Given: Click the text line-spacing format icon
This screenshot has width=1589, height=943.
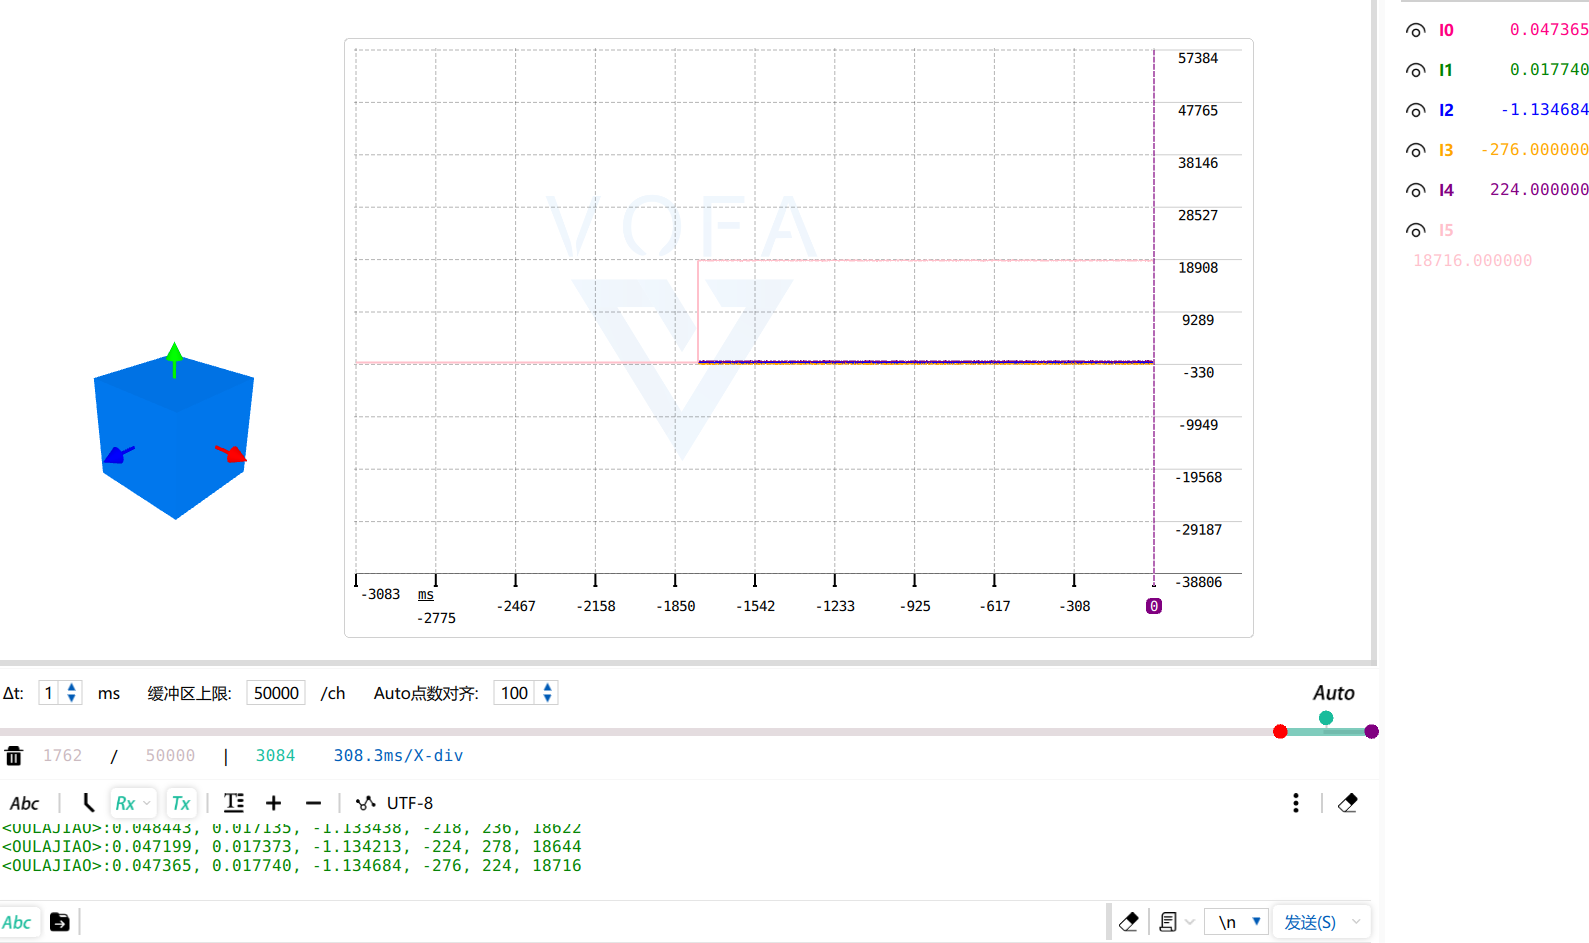Looking at the screenshot, I should 234,802.
